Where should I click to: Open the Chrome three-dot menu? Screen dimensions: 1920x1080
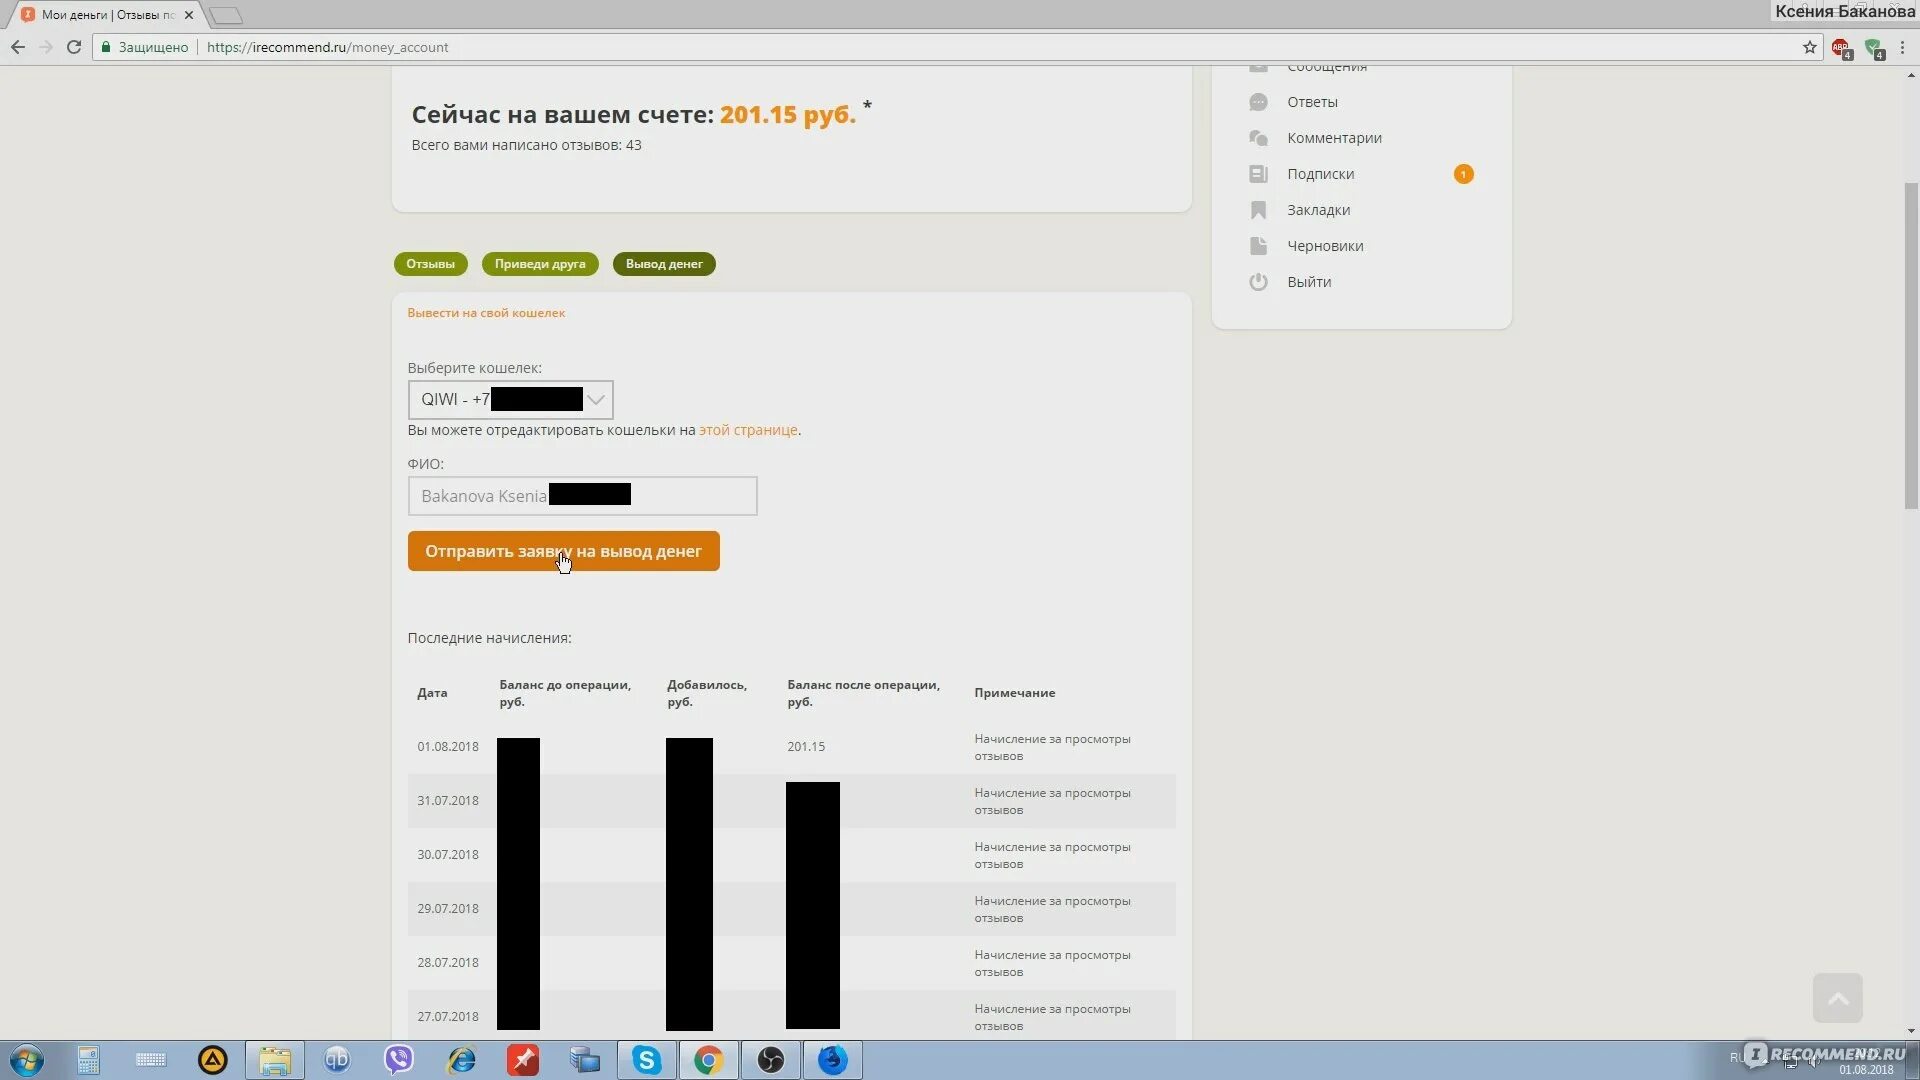tap(1902, 47)
